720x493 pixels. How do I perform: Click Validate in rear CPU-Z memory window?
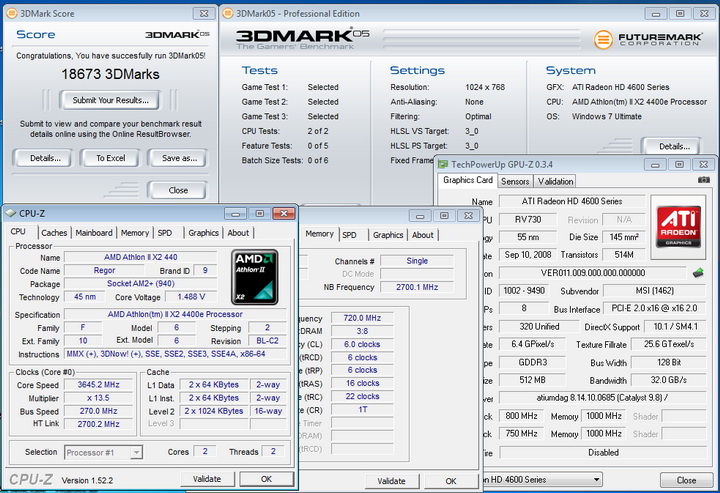pyautogui.click(x=392, y=481)
